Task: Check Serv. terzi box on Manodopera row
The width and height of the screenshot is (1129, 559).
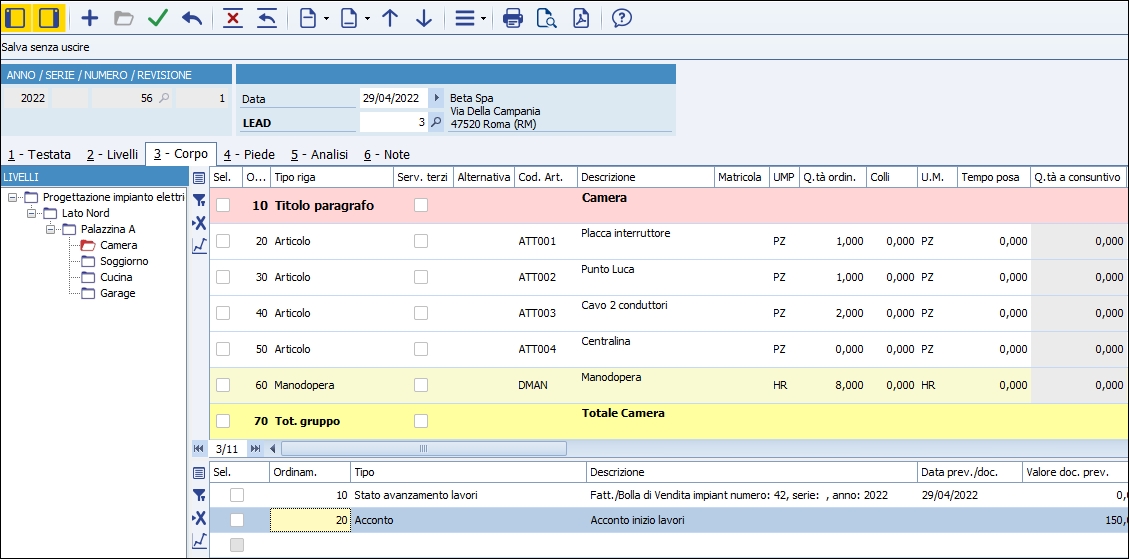Action: (x=421, y=385)
